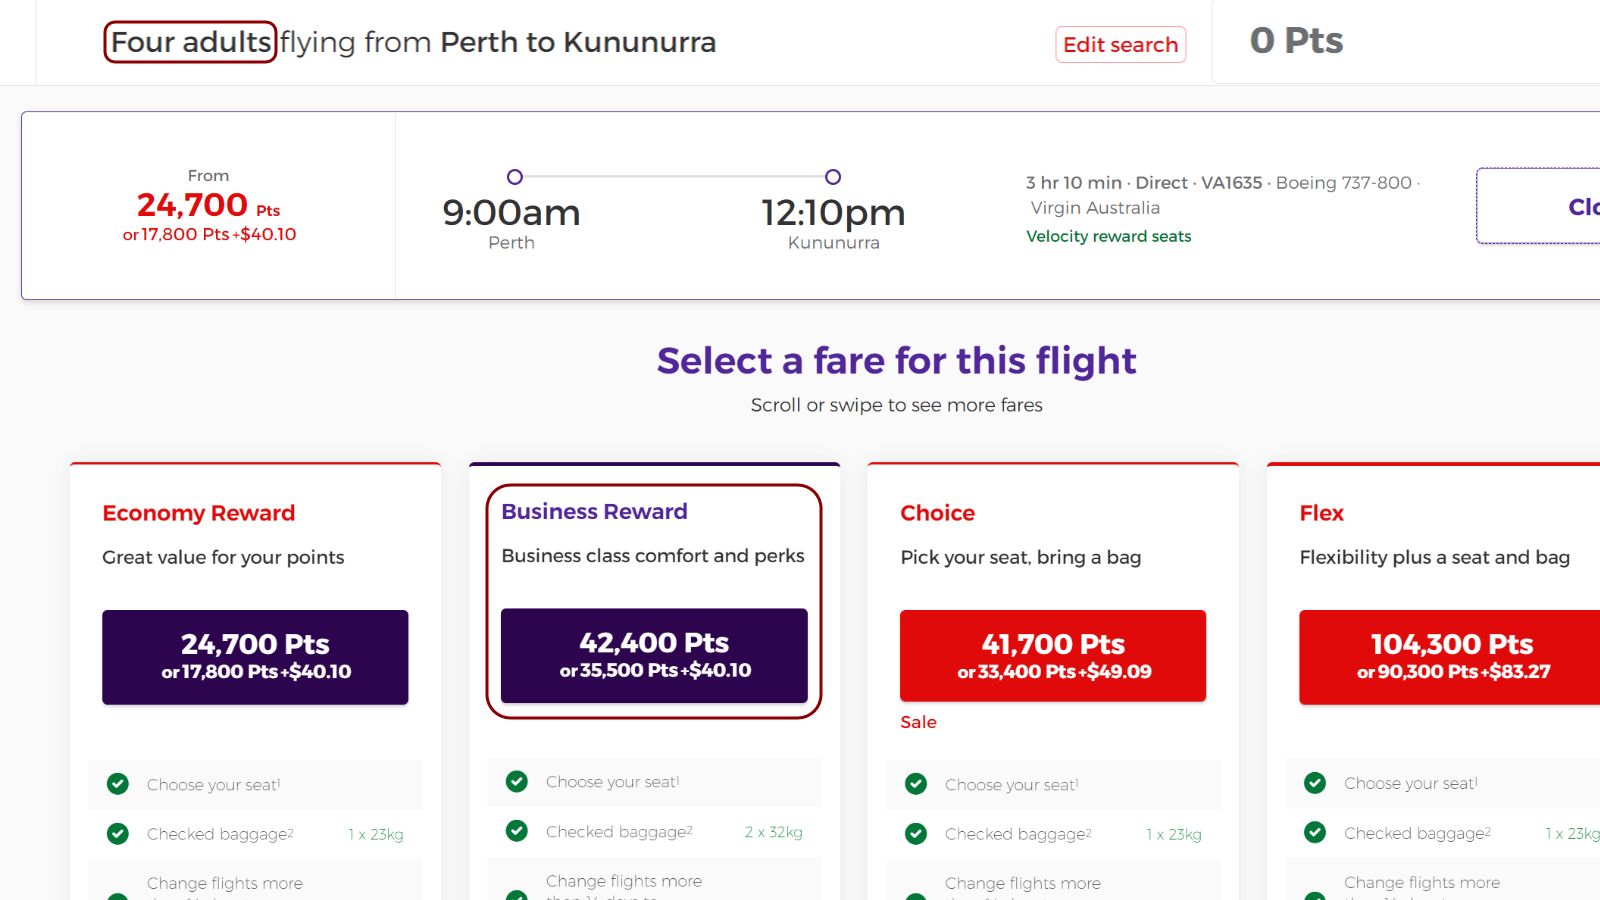Click the Edit search button
Screen dimensions: 1600x900
point(1120,45)
